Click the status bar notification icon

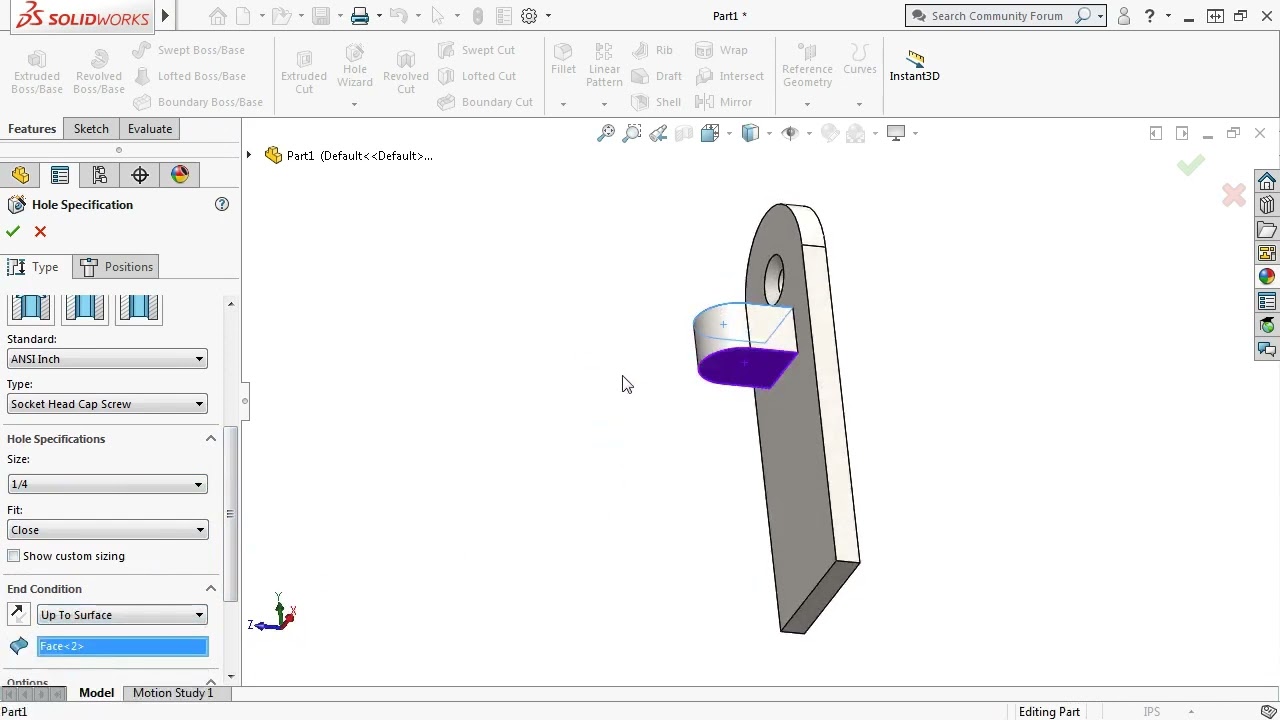point(1268,712)
